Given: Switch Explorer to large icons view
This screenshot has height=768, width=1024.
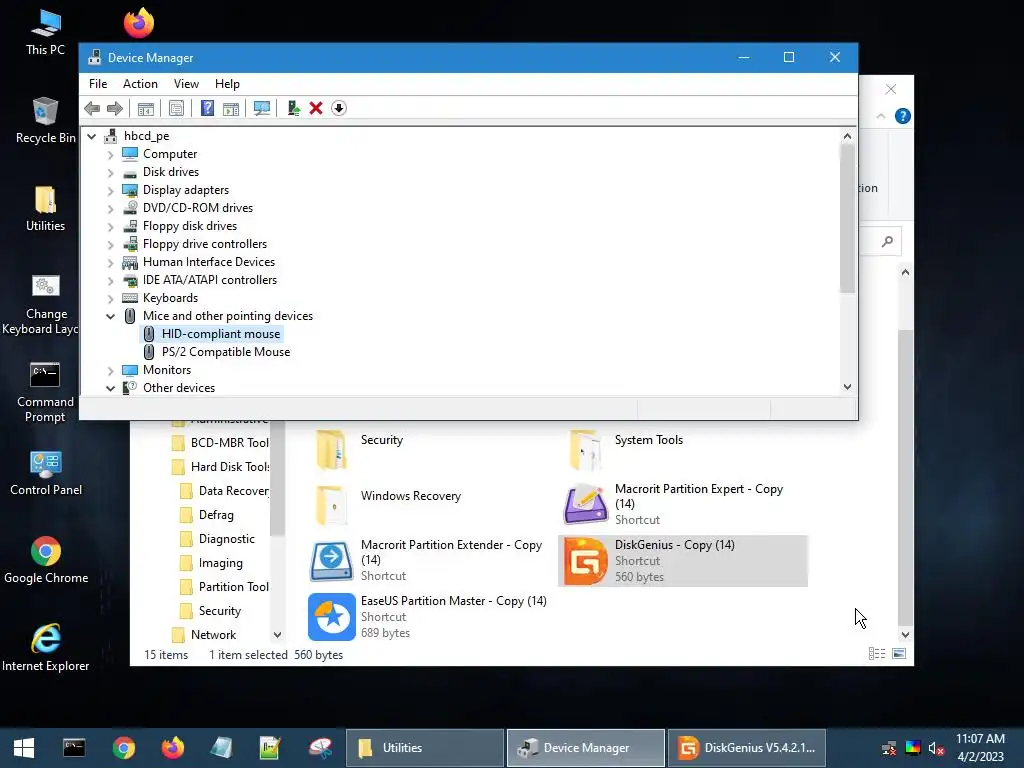Looking at the screenshot, I should click(x=899, y=654).
